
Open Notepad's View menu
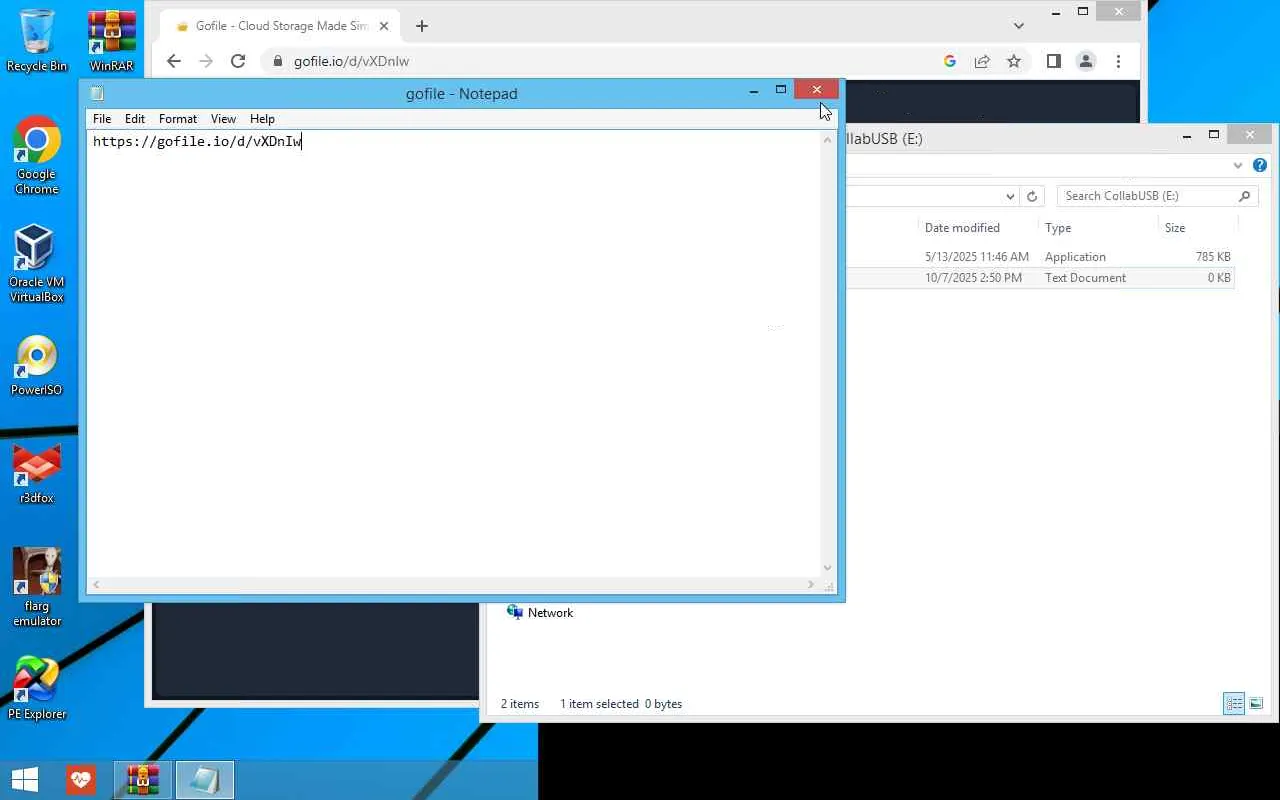coord(223,119)
